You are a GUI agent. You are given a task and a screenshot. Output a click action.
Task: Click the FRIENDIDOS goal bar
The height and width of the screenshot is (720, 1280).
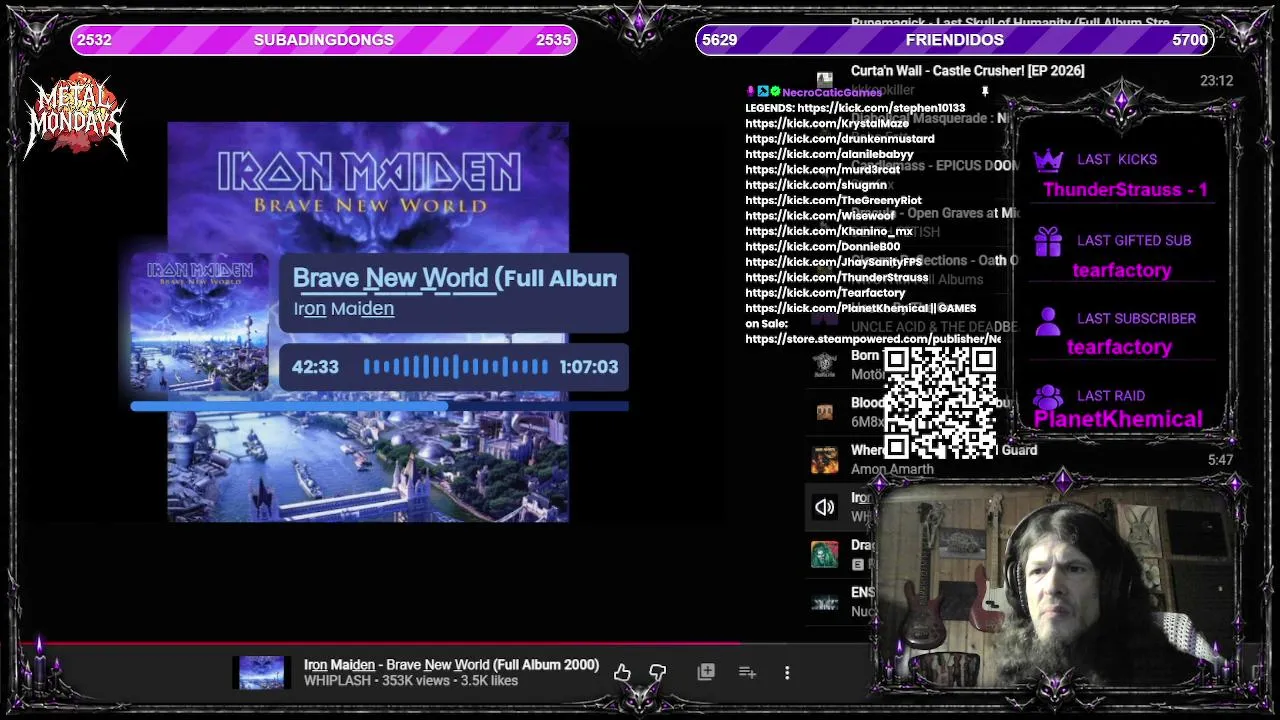click(x=955, y=40)
